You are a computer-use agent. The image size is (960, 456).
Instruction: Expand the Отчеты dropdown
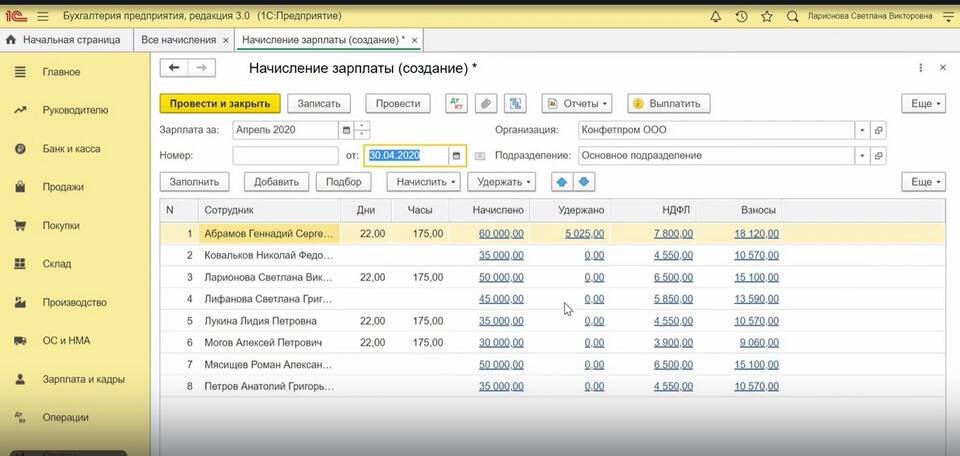coord(577,103)
